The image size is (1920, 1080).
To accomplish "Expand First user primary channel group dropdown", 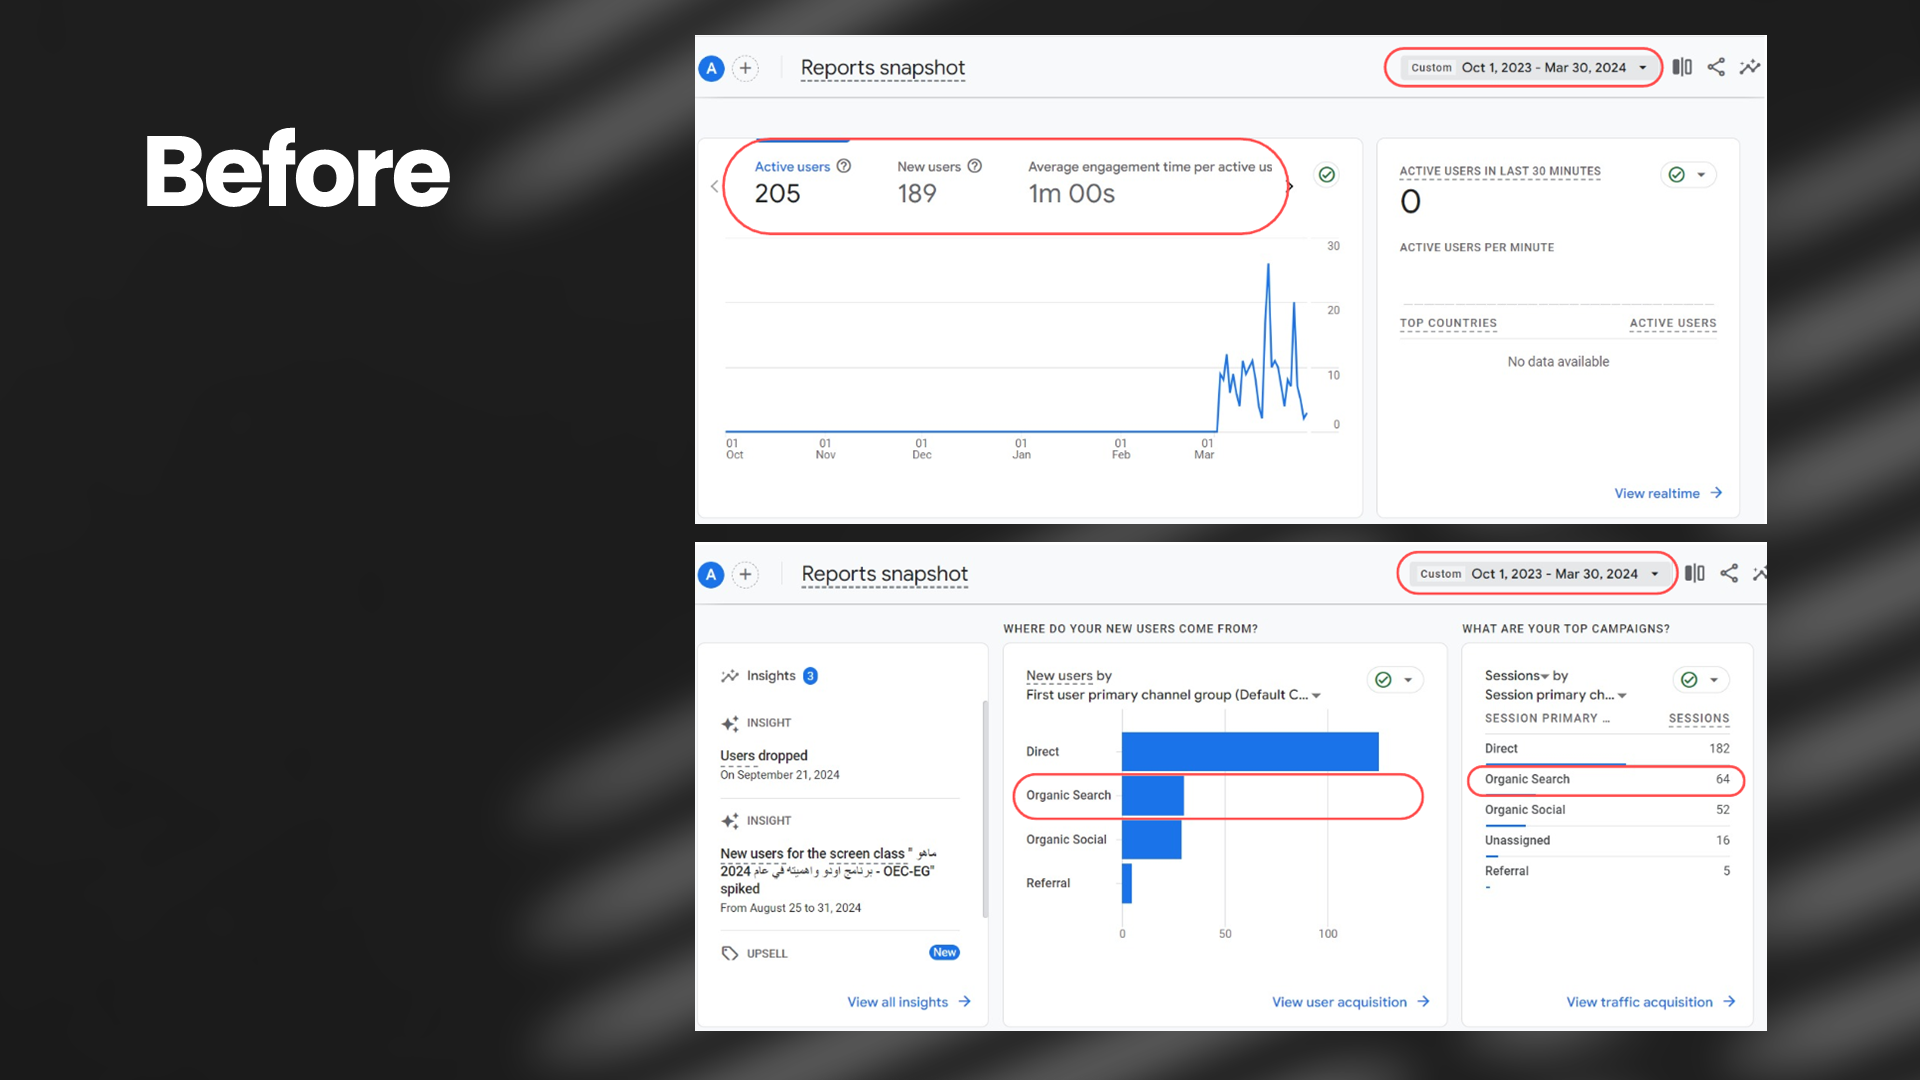I will tap(1316, 695).
